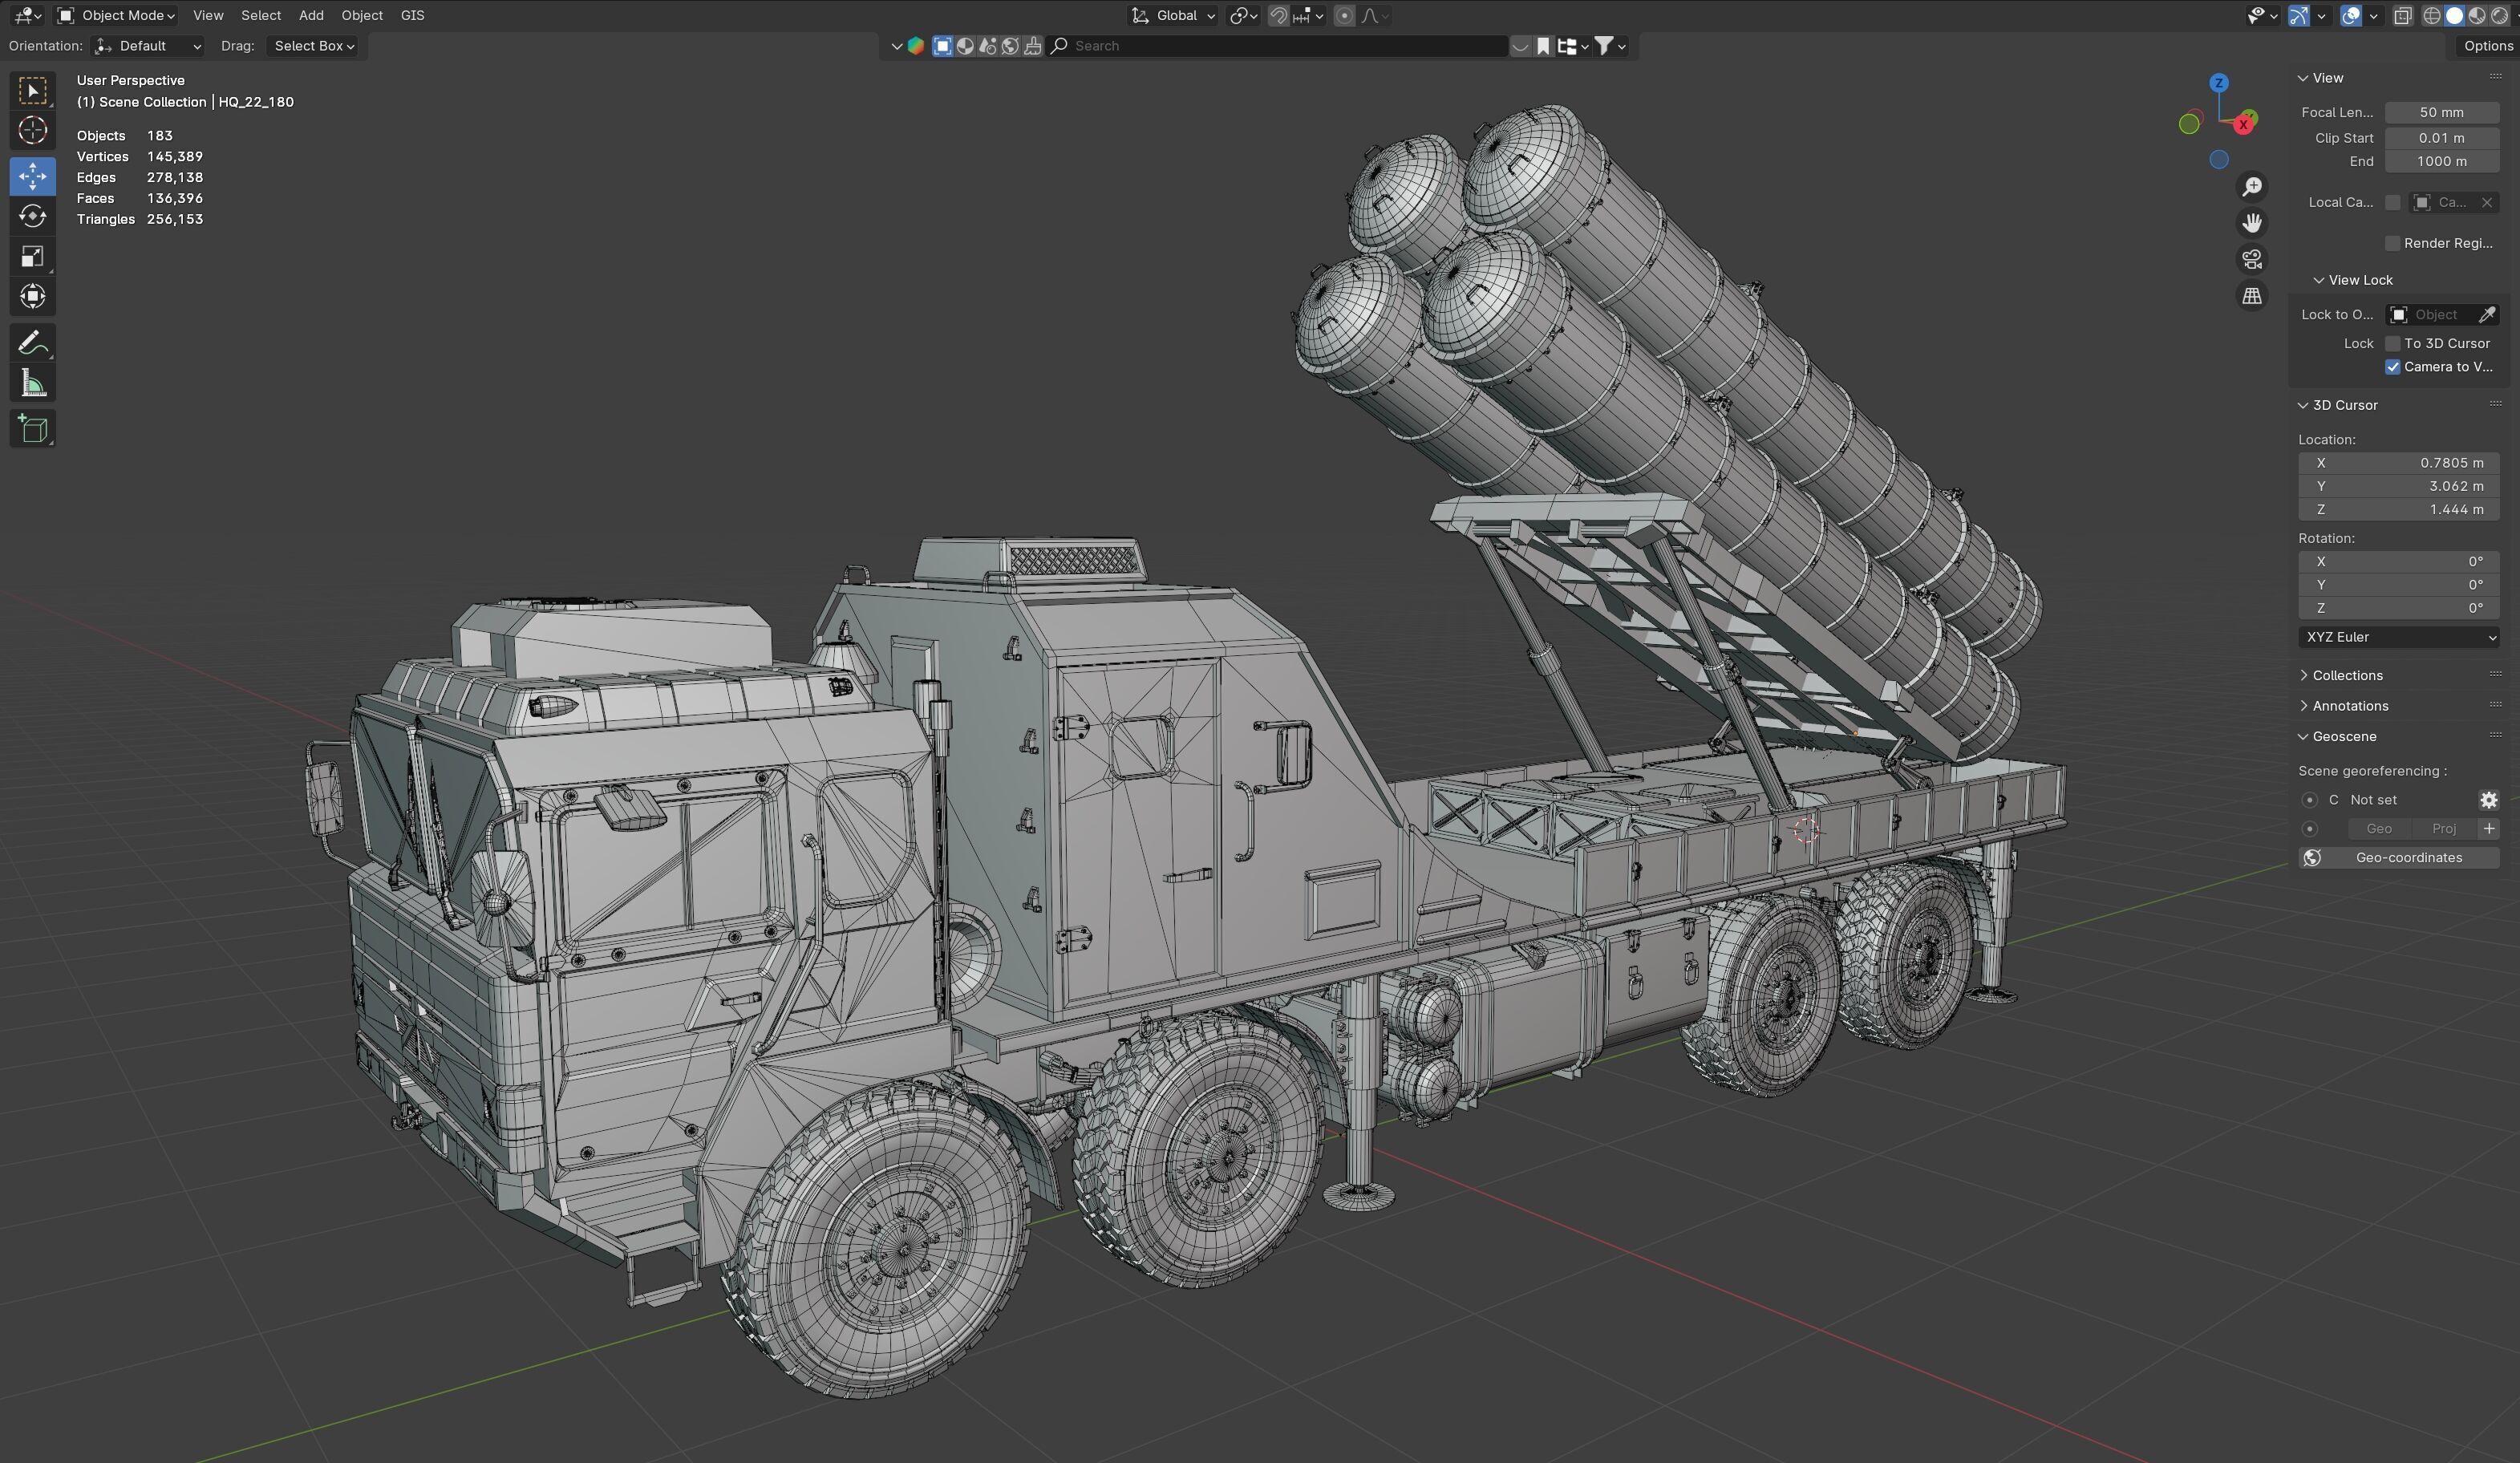Screen dimensions: 2520x1463
Task: Enable Render Region checkbox
Action: 2392,243
